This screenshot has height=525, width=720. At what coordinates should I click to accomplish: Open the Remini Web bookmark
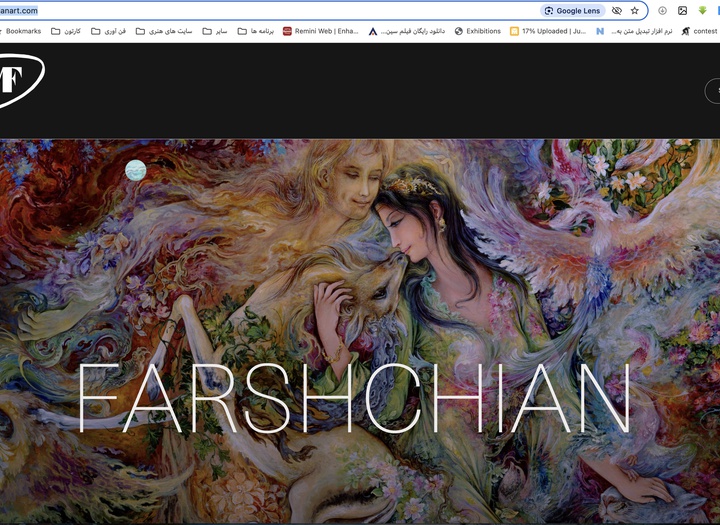(321, 31)
